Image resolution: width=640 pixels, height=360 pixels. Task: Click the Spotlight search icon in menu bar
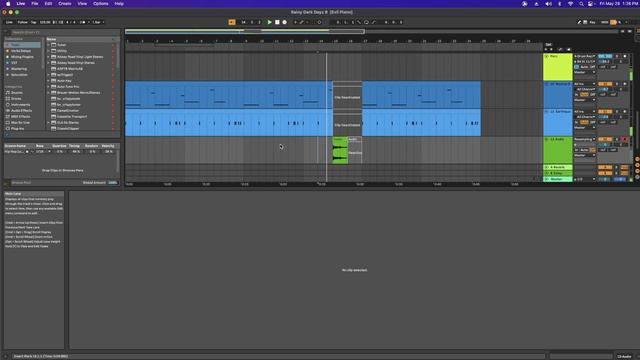[x=581, y=4]
